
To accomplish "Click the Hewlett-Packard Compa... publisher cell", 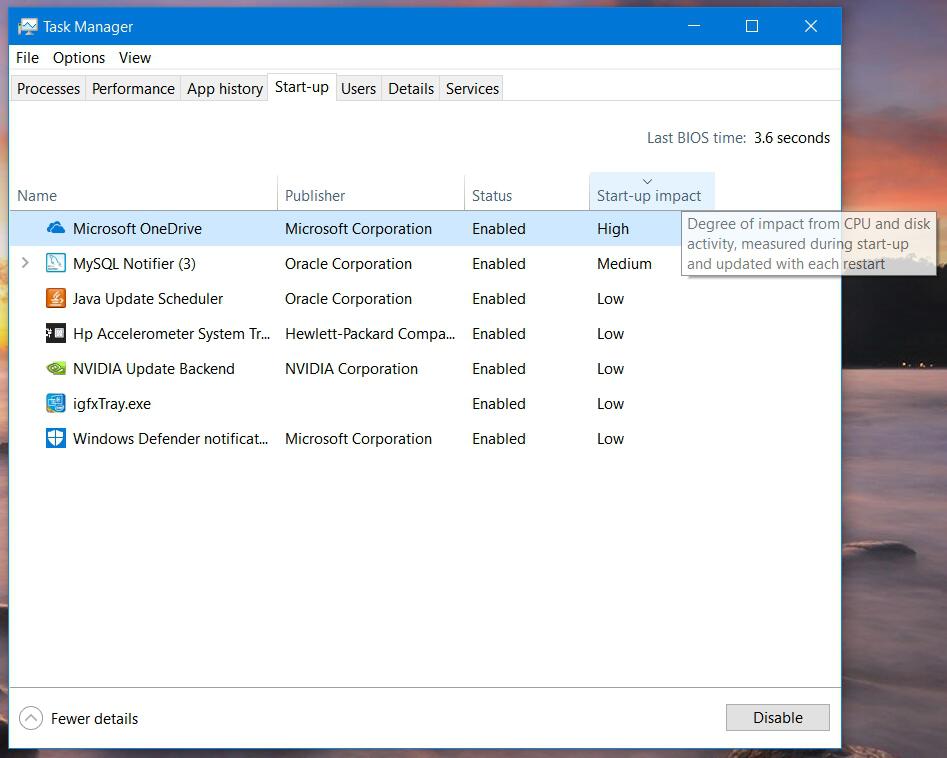I will coord(370,334).
